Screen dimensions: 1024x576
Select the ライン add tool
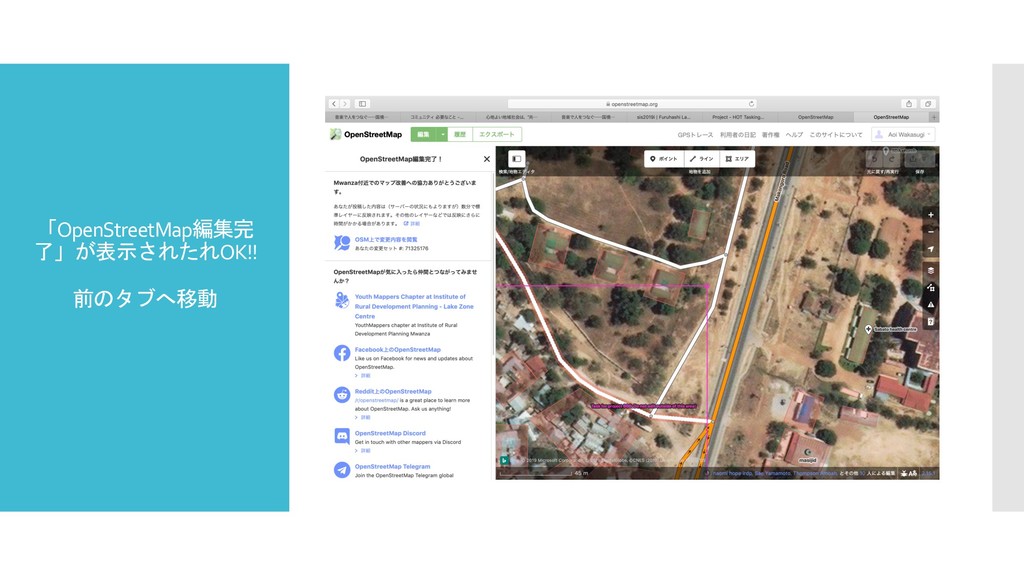point(701,159)
